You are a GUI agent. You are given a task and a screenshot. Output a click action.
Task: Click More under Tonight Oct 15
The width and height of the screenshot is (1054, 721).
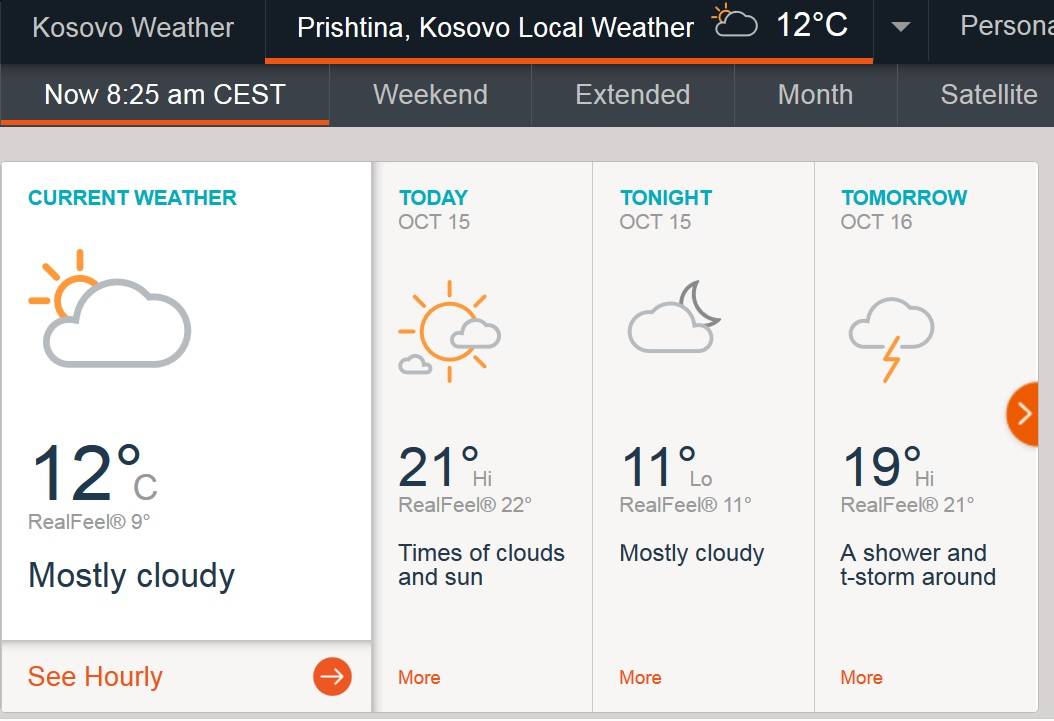640,677
